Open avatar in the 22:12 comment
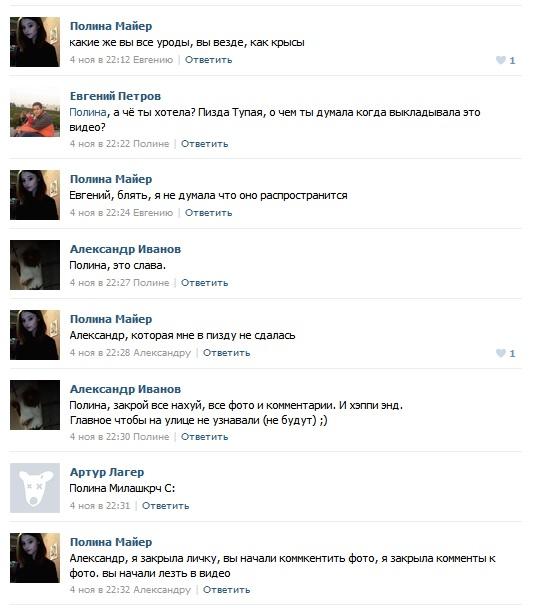 pos(35,42)
